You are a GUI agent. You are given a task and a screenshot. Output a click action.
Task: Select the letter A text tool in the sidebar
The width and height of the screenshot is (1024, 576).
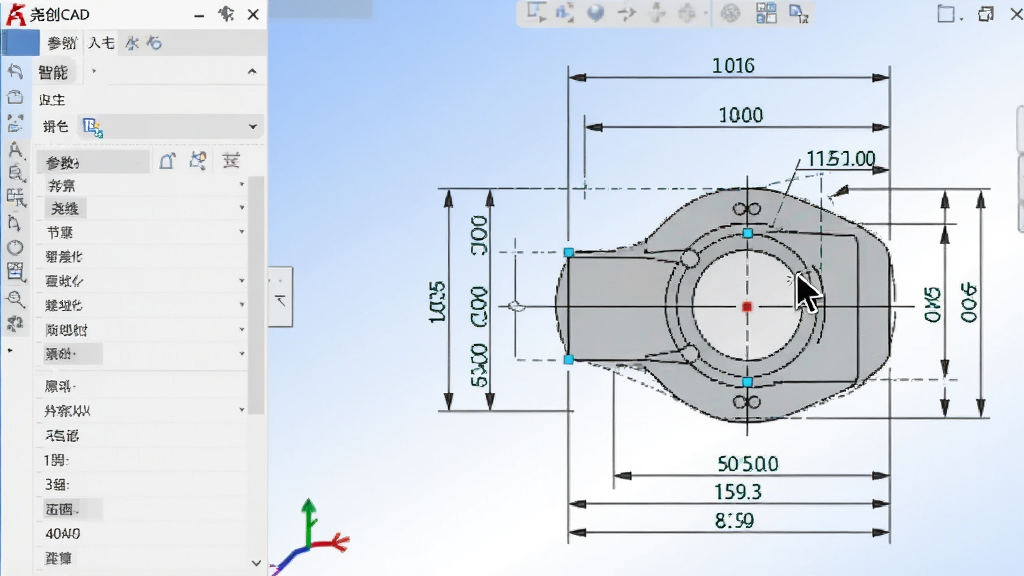coord(15,150)
